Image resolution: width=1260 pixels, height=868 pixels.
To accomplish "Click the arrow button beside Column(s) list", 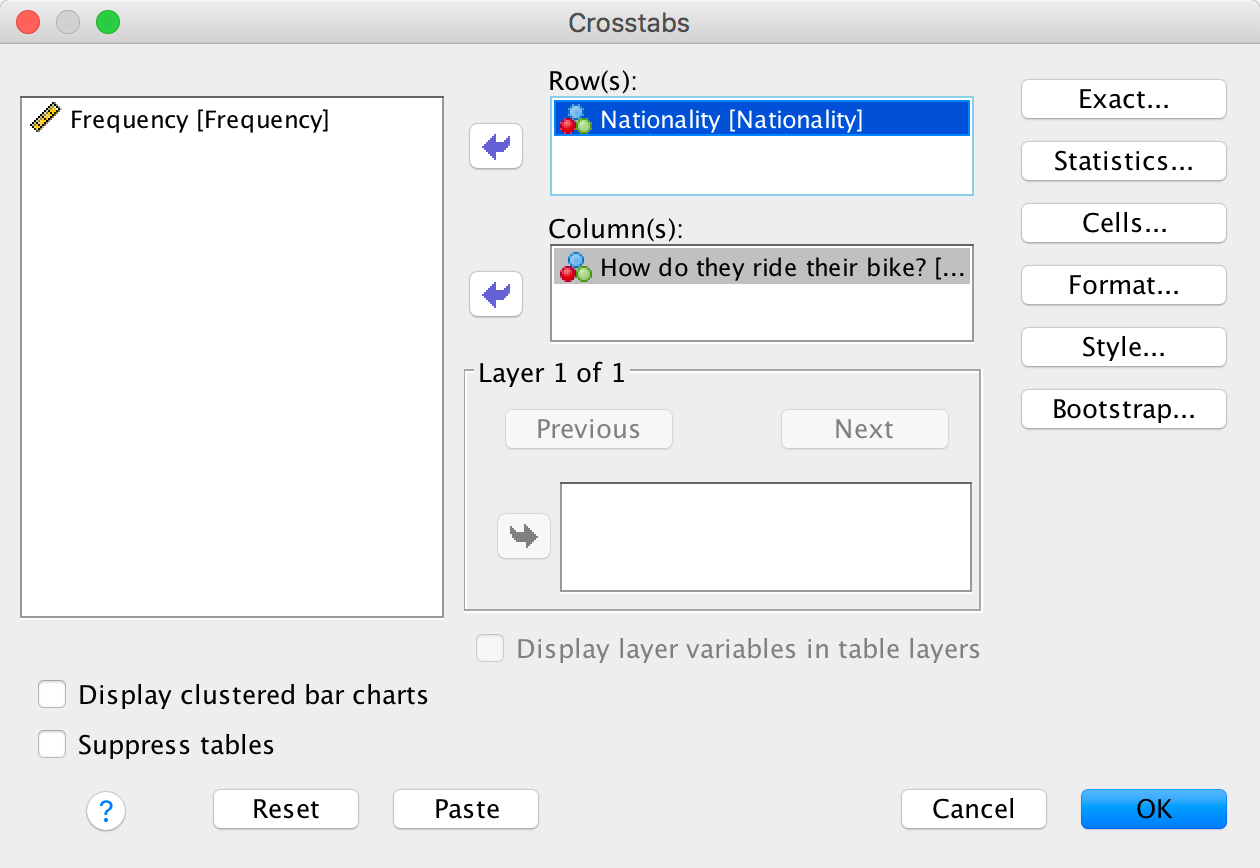I will [x=496, y=294].
